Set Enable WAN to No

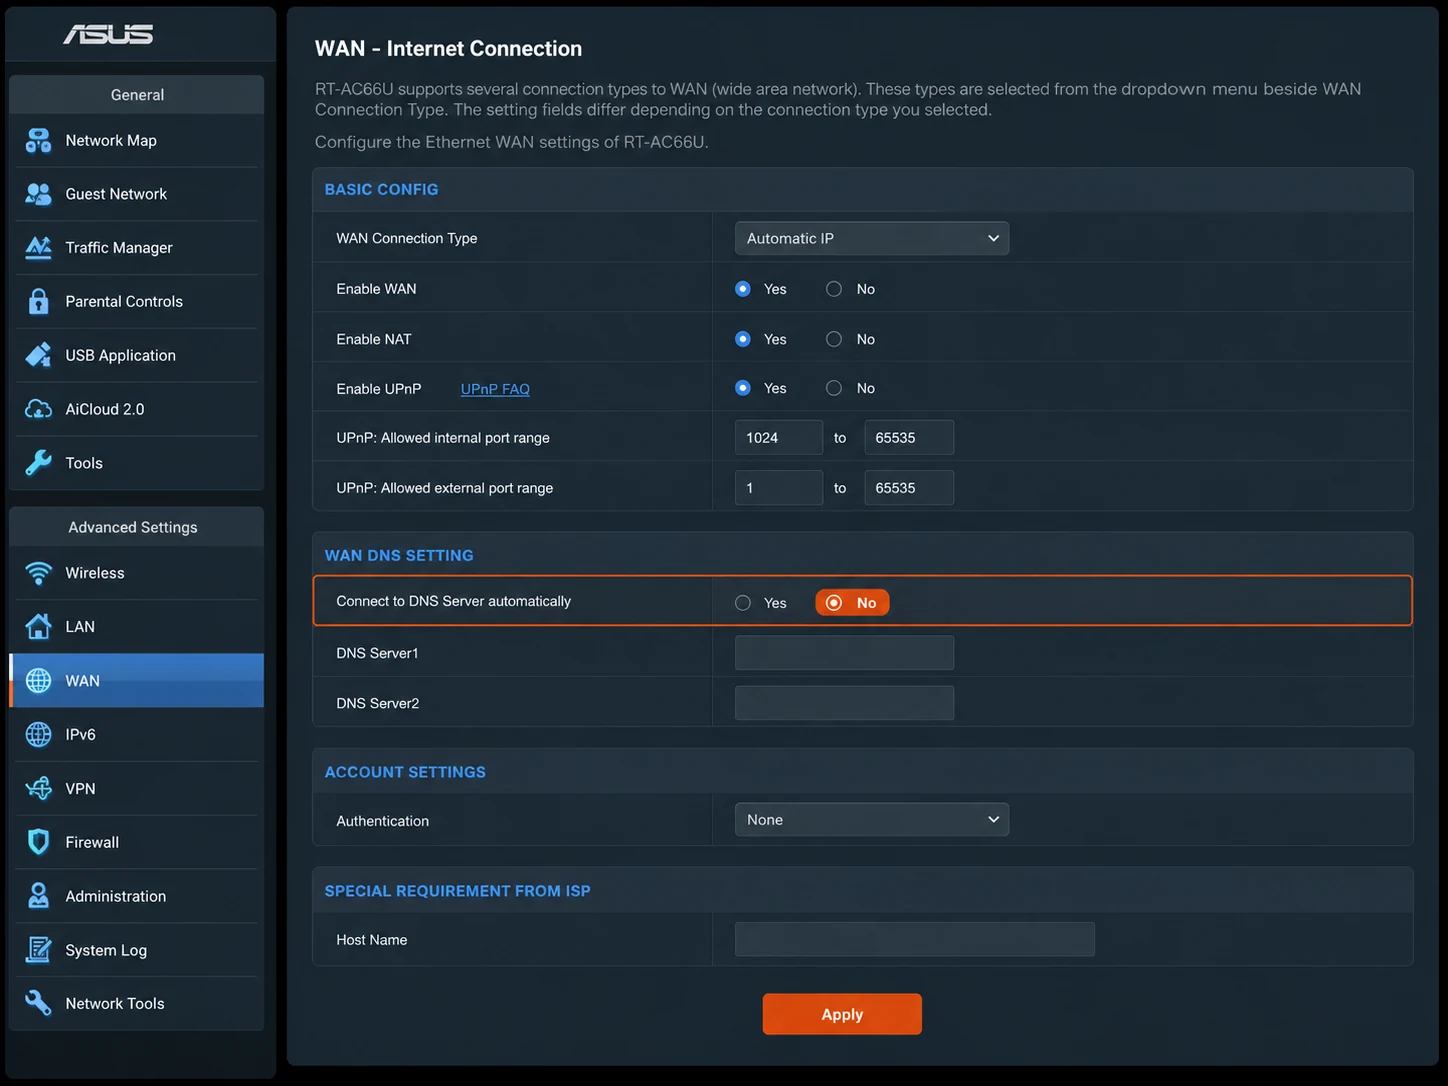point(834,289)
